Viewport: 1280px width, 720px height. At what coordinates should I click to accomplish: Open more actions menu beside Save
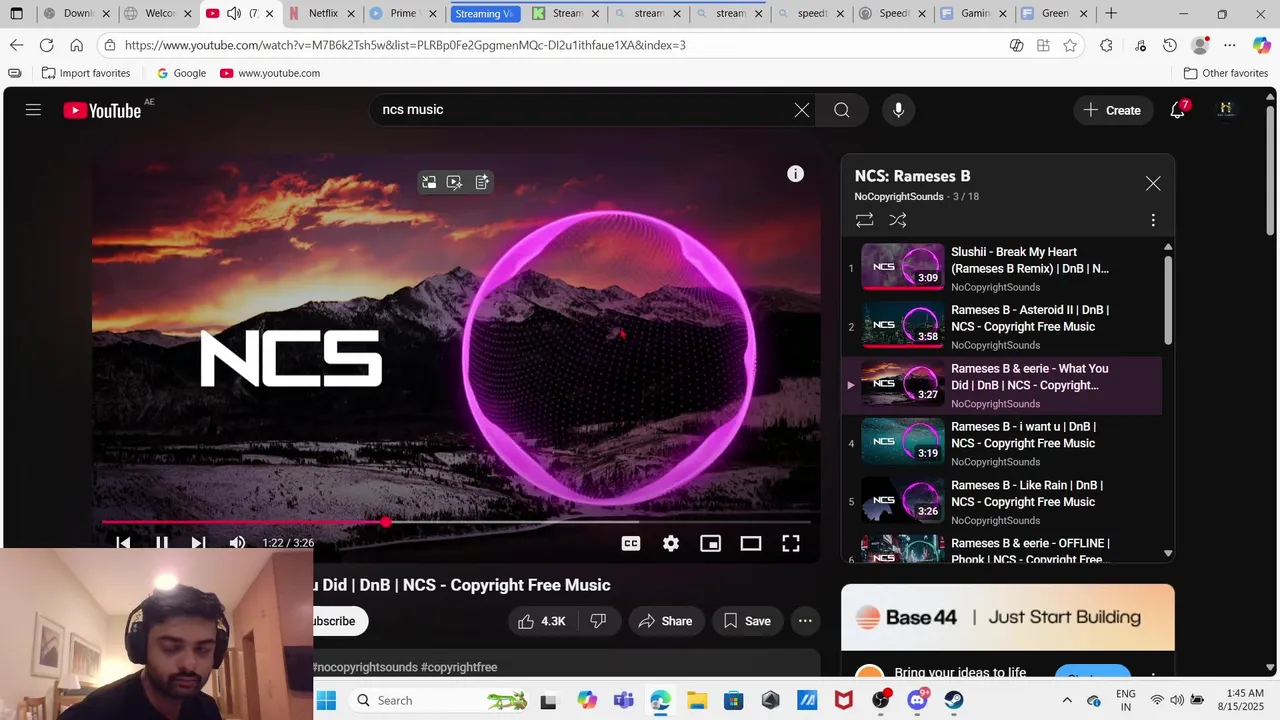pyautogui.click(x=805, y=621)
